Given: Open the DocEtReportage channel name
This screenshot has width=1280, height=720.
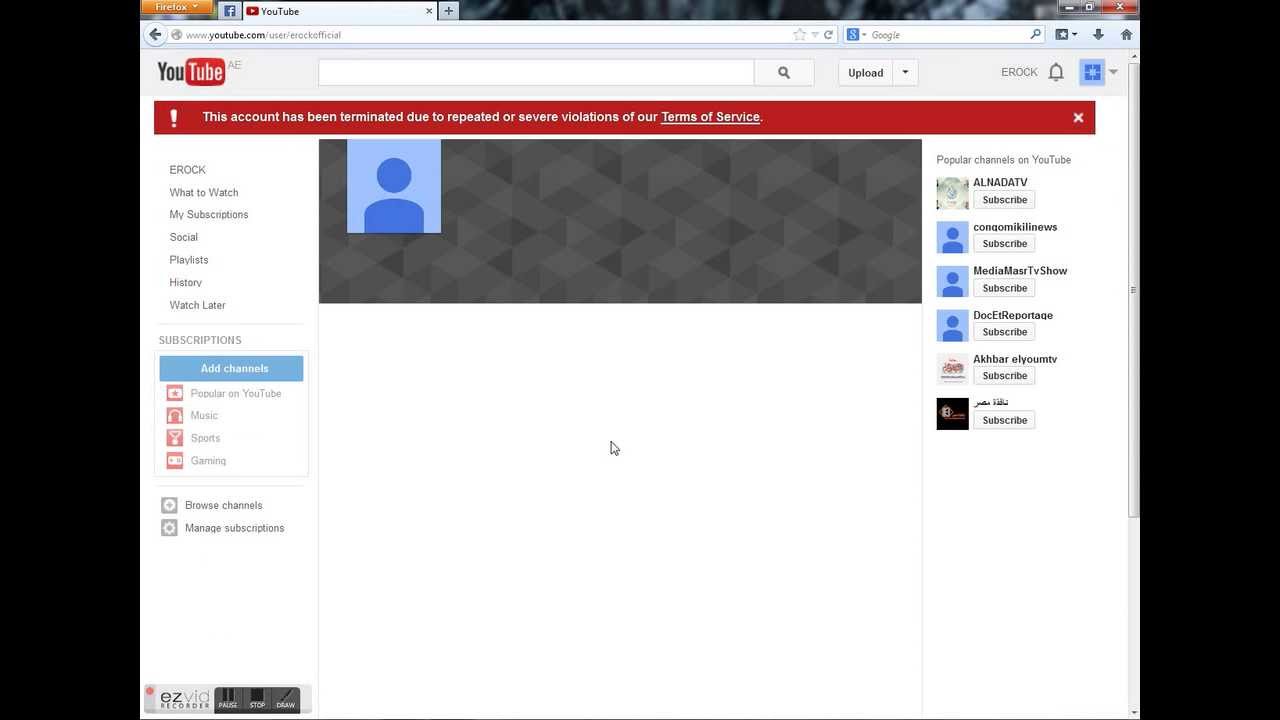Looking at the screenshot, I should coord(1013,315).
